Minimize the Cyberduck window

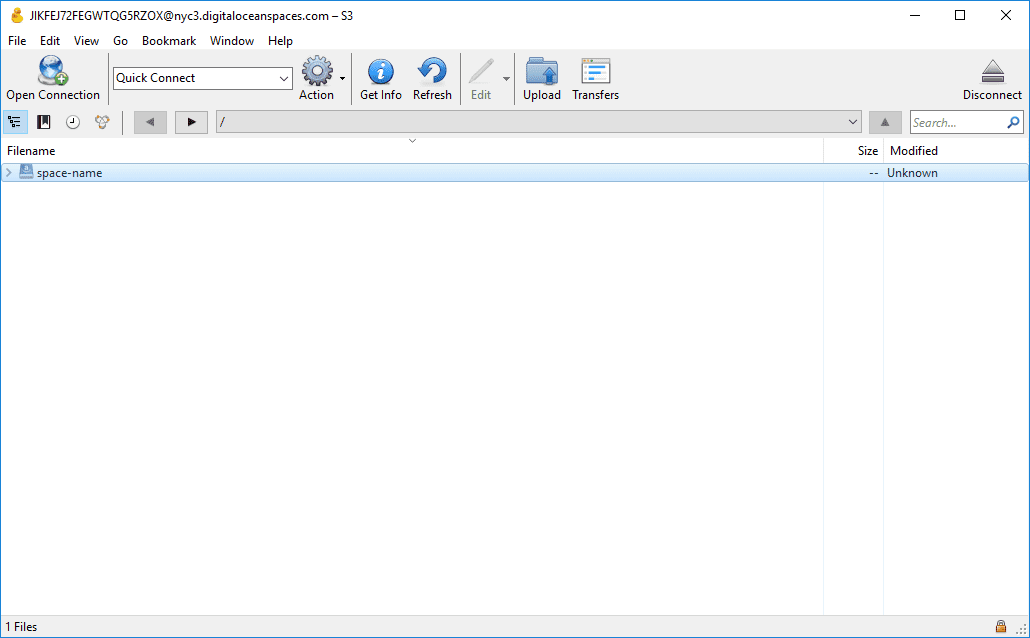pos(915,15)
